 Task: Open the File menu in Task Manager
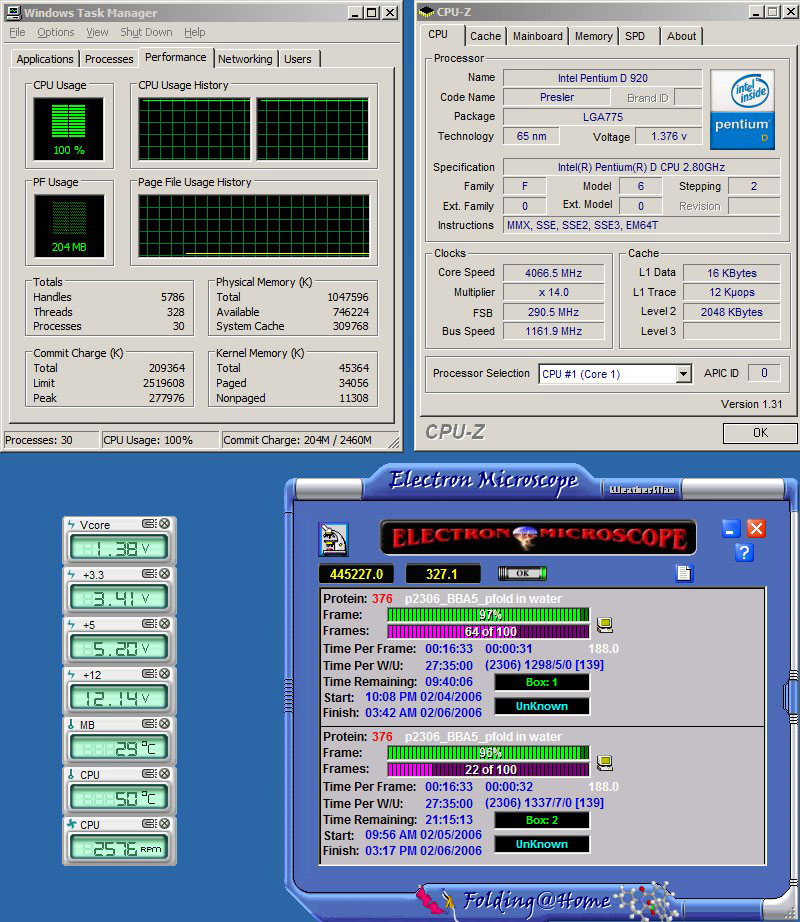tap(17, 32)
